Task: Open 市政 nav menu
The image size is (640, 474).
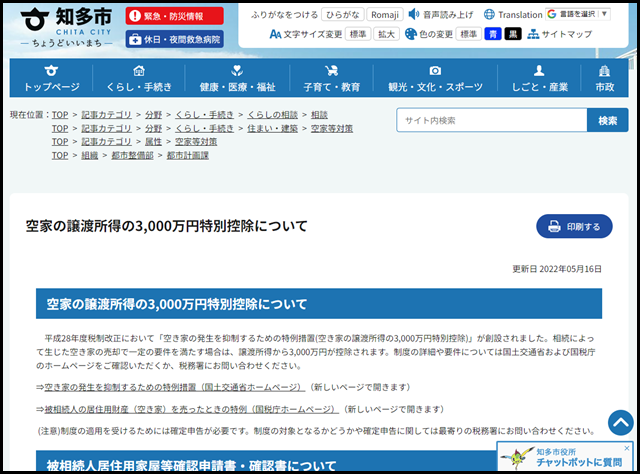Action: point(604,78)
